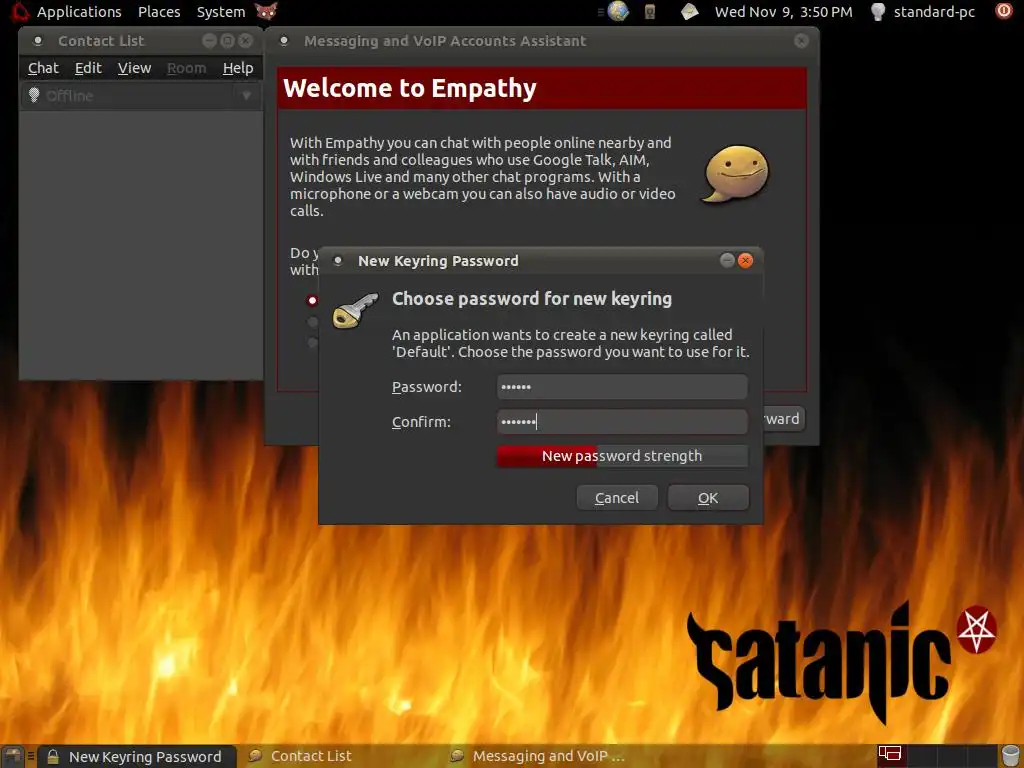The width and height of the screenshot is (1024, 768).
Task: Open the Help menu in Contact List
Action: [x=238, y=68]
